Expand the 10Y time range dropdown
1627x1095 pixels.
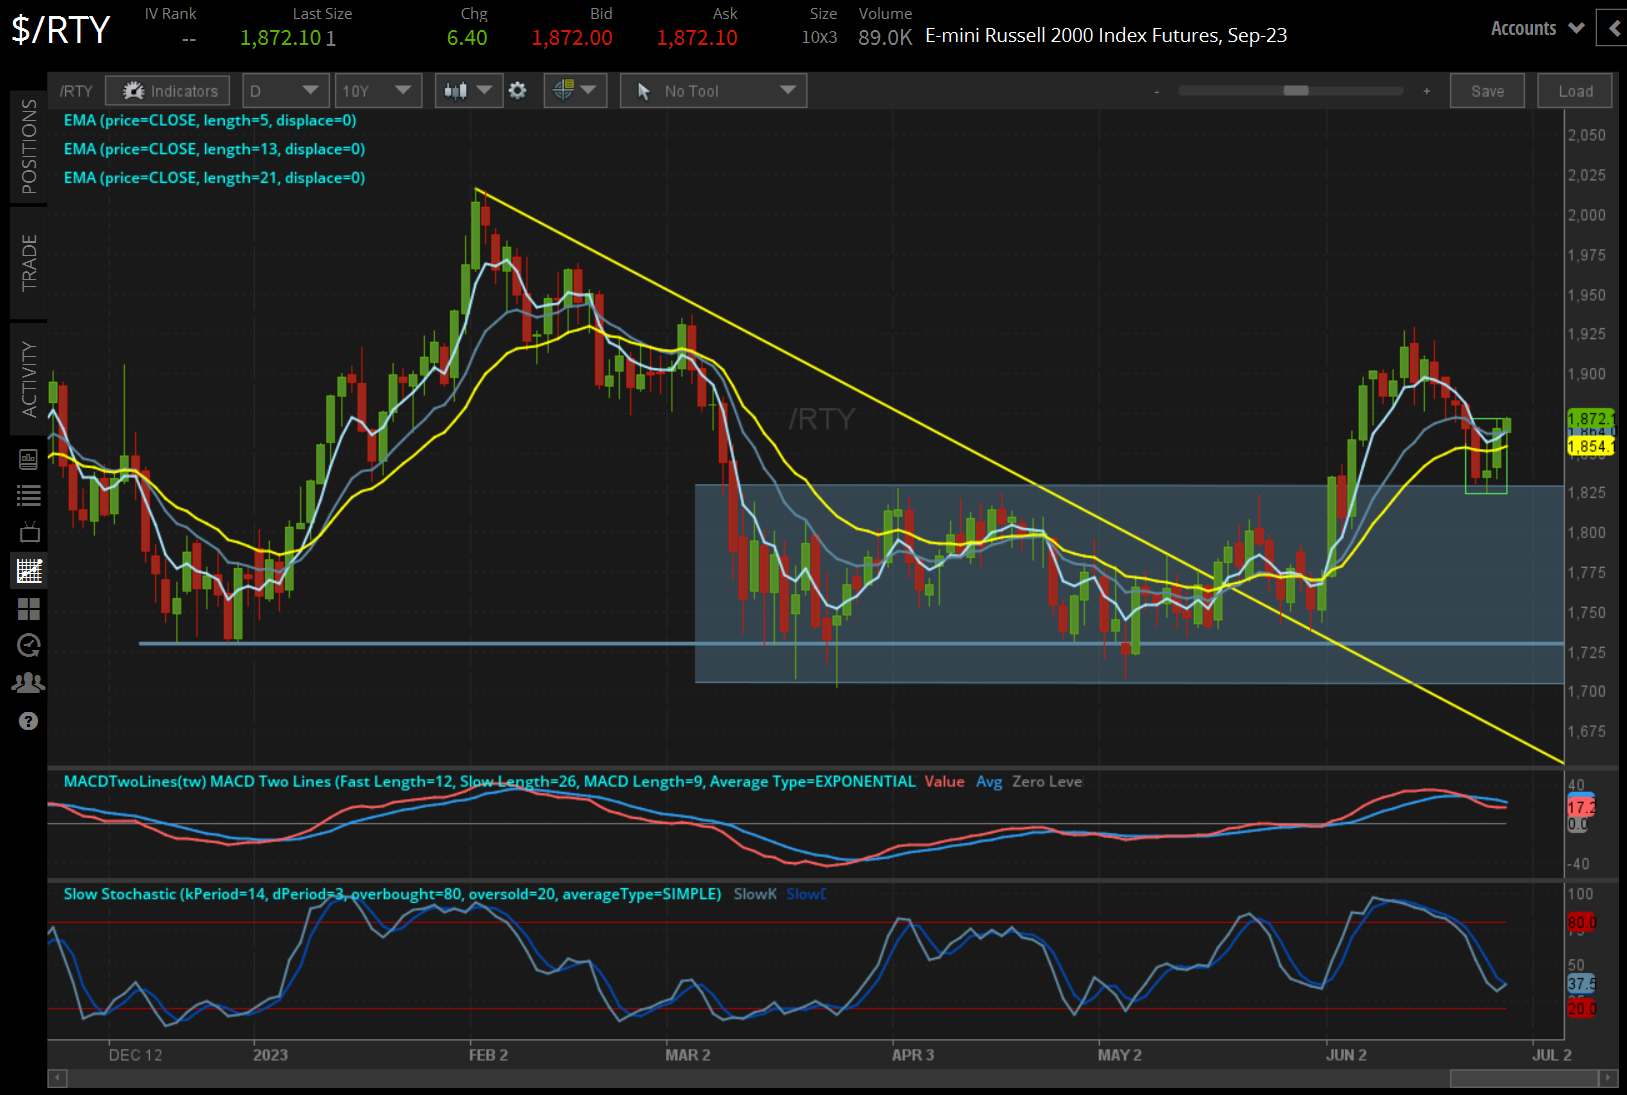(x=378, y=90)
